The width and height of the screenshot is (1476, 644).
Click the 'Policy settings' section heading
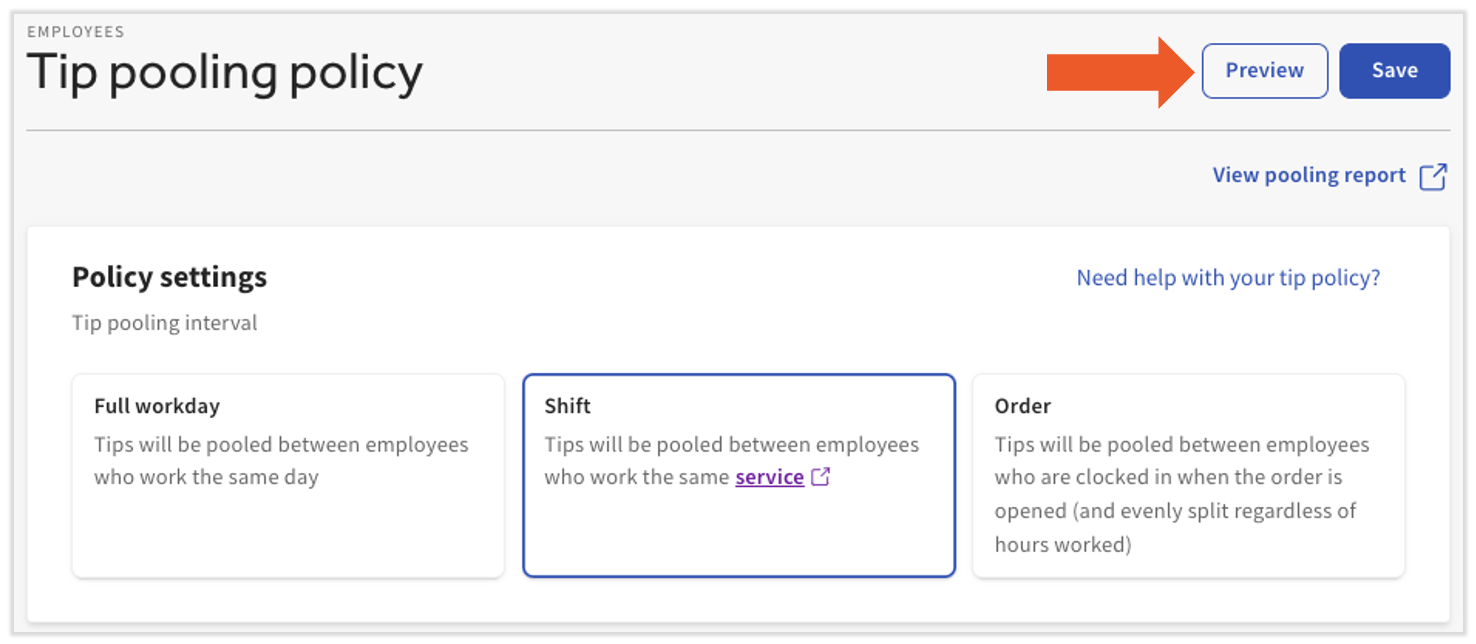coord(169,277)
